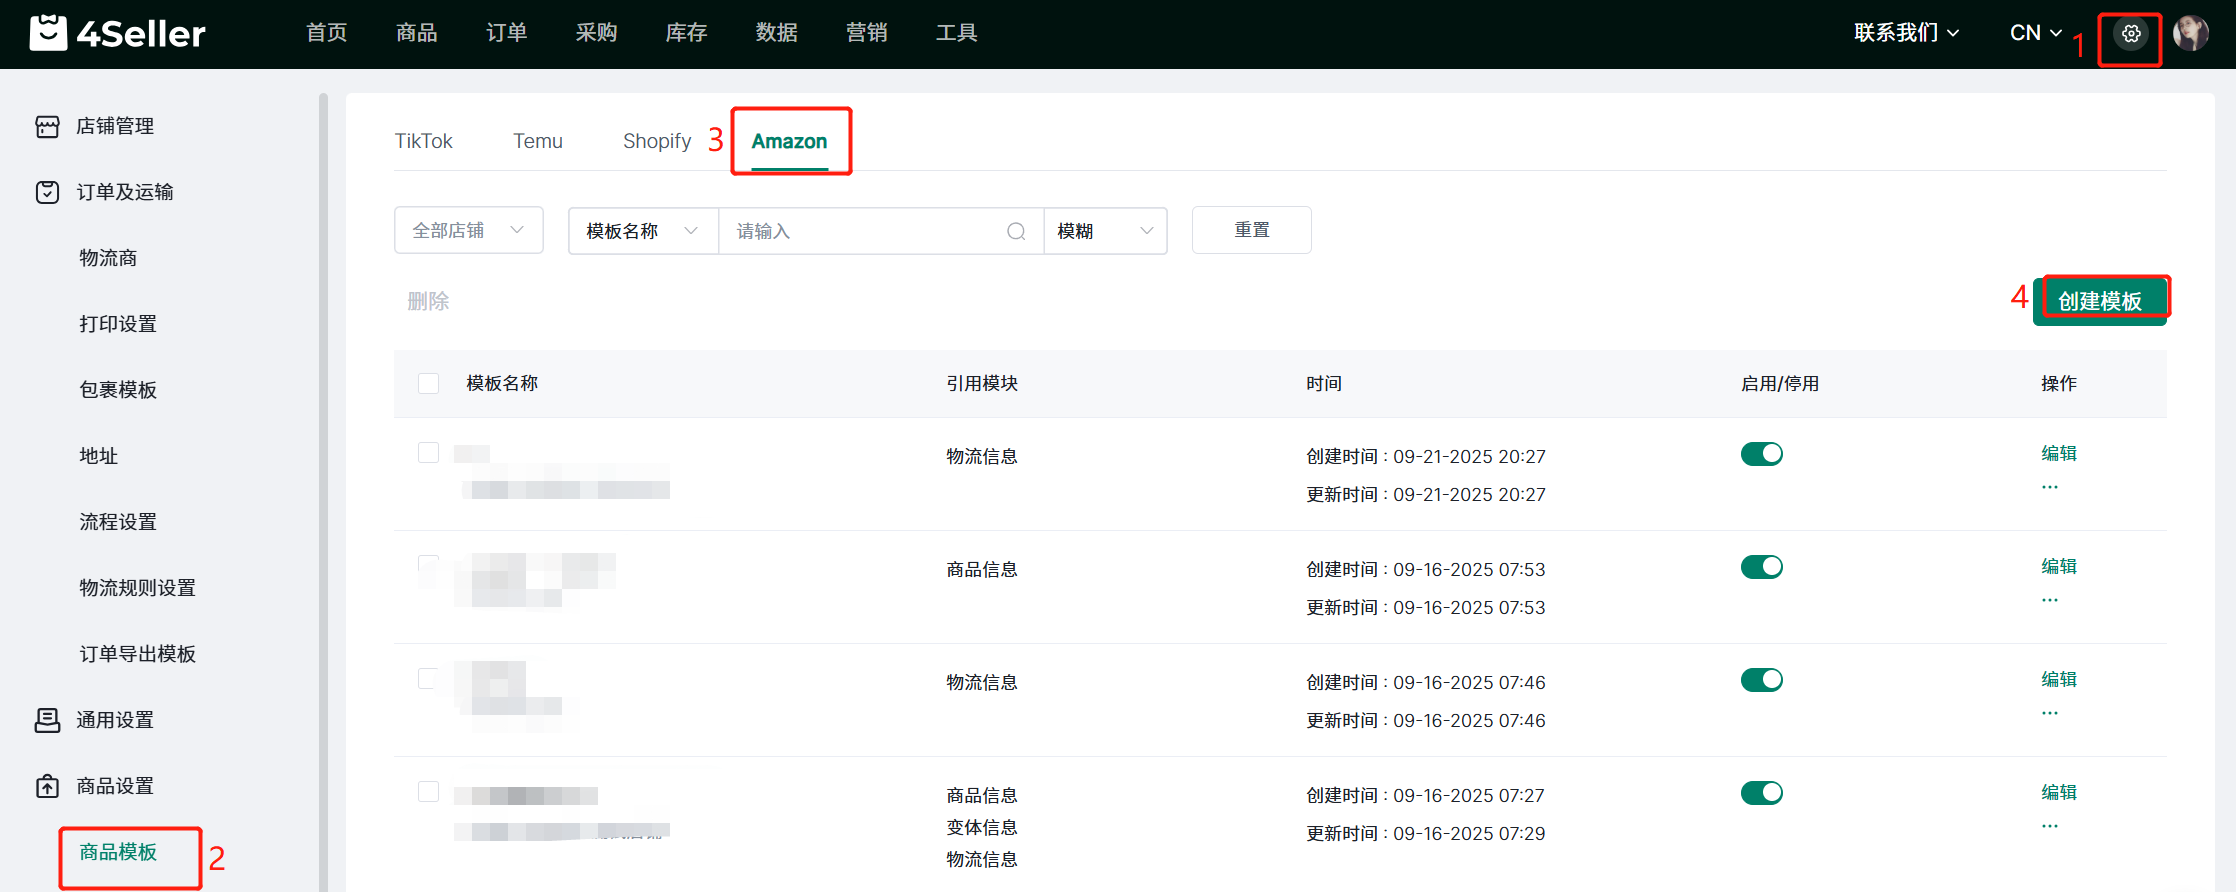Click the search magnifier icon
The image size is (2236, 892).
(1016, 231)
